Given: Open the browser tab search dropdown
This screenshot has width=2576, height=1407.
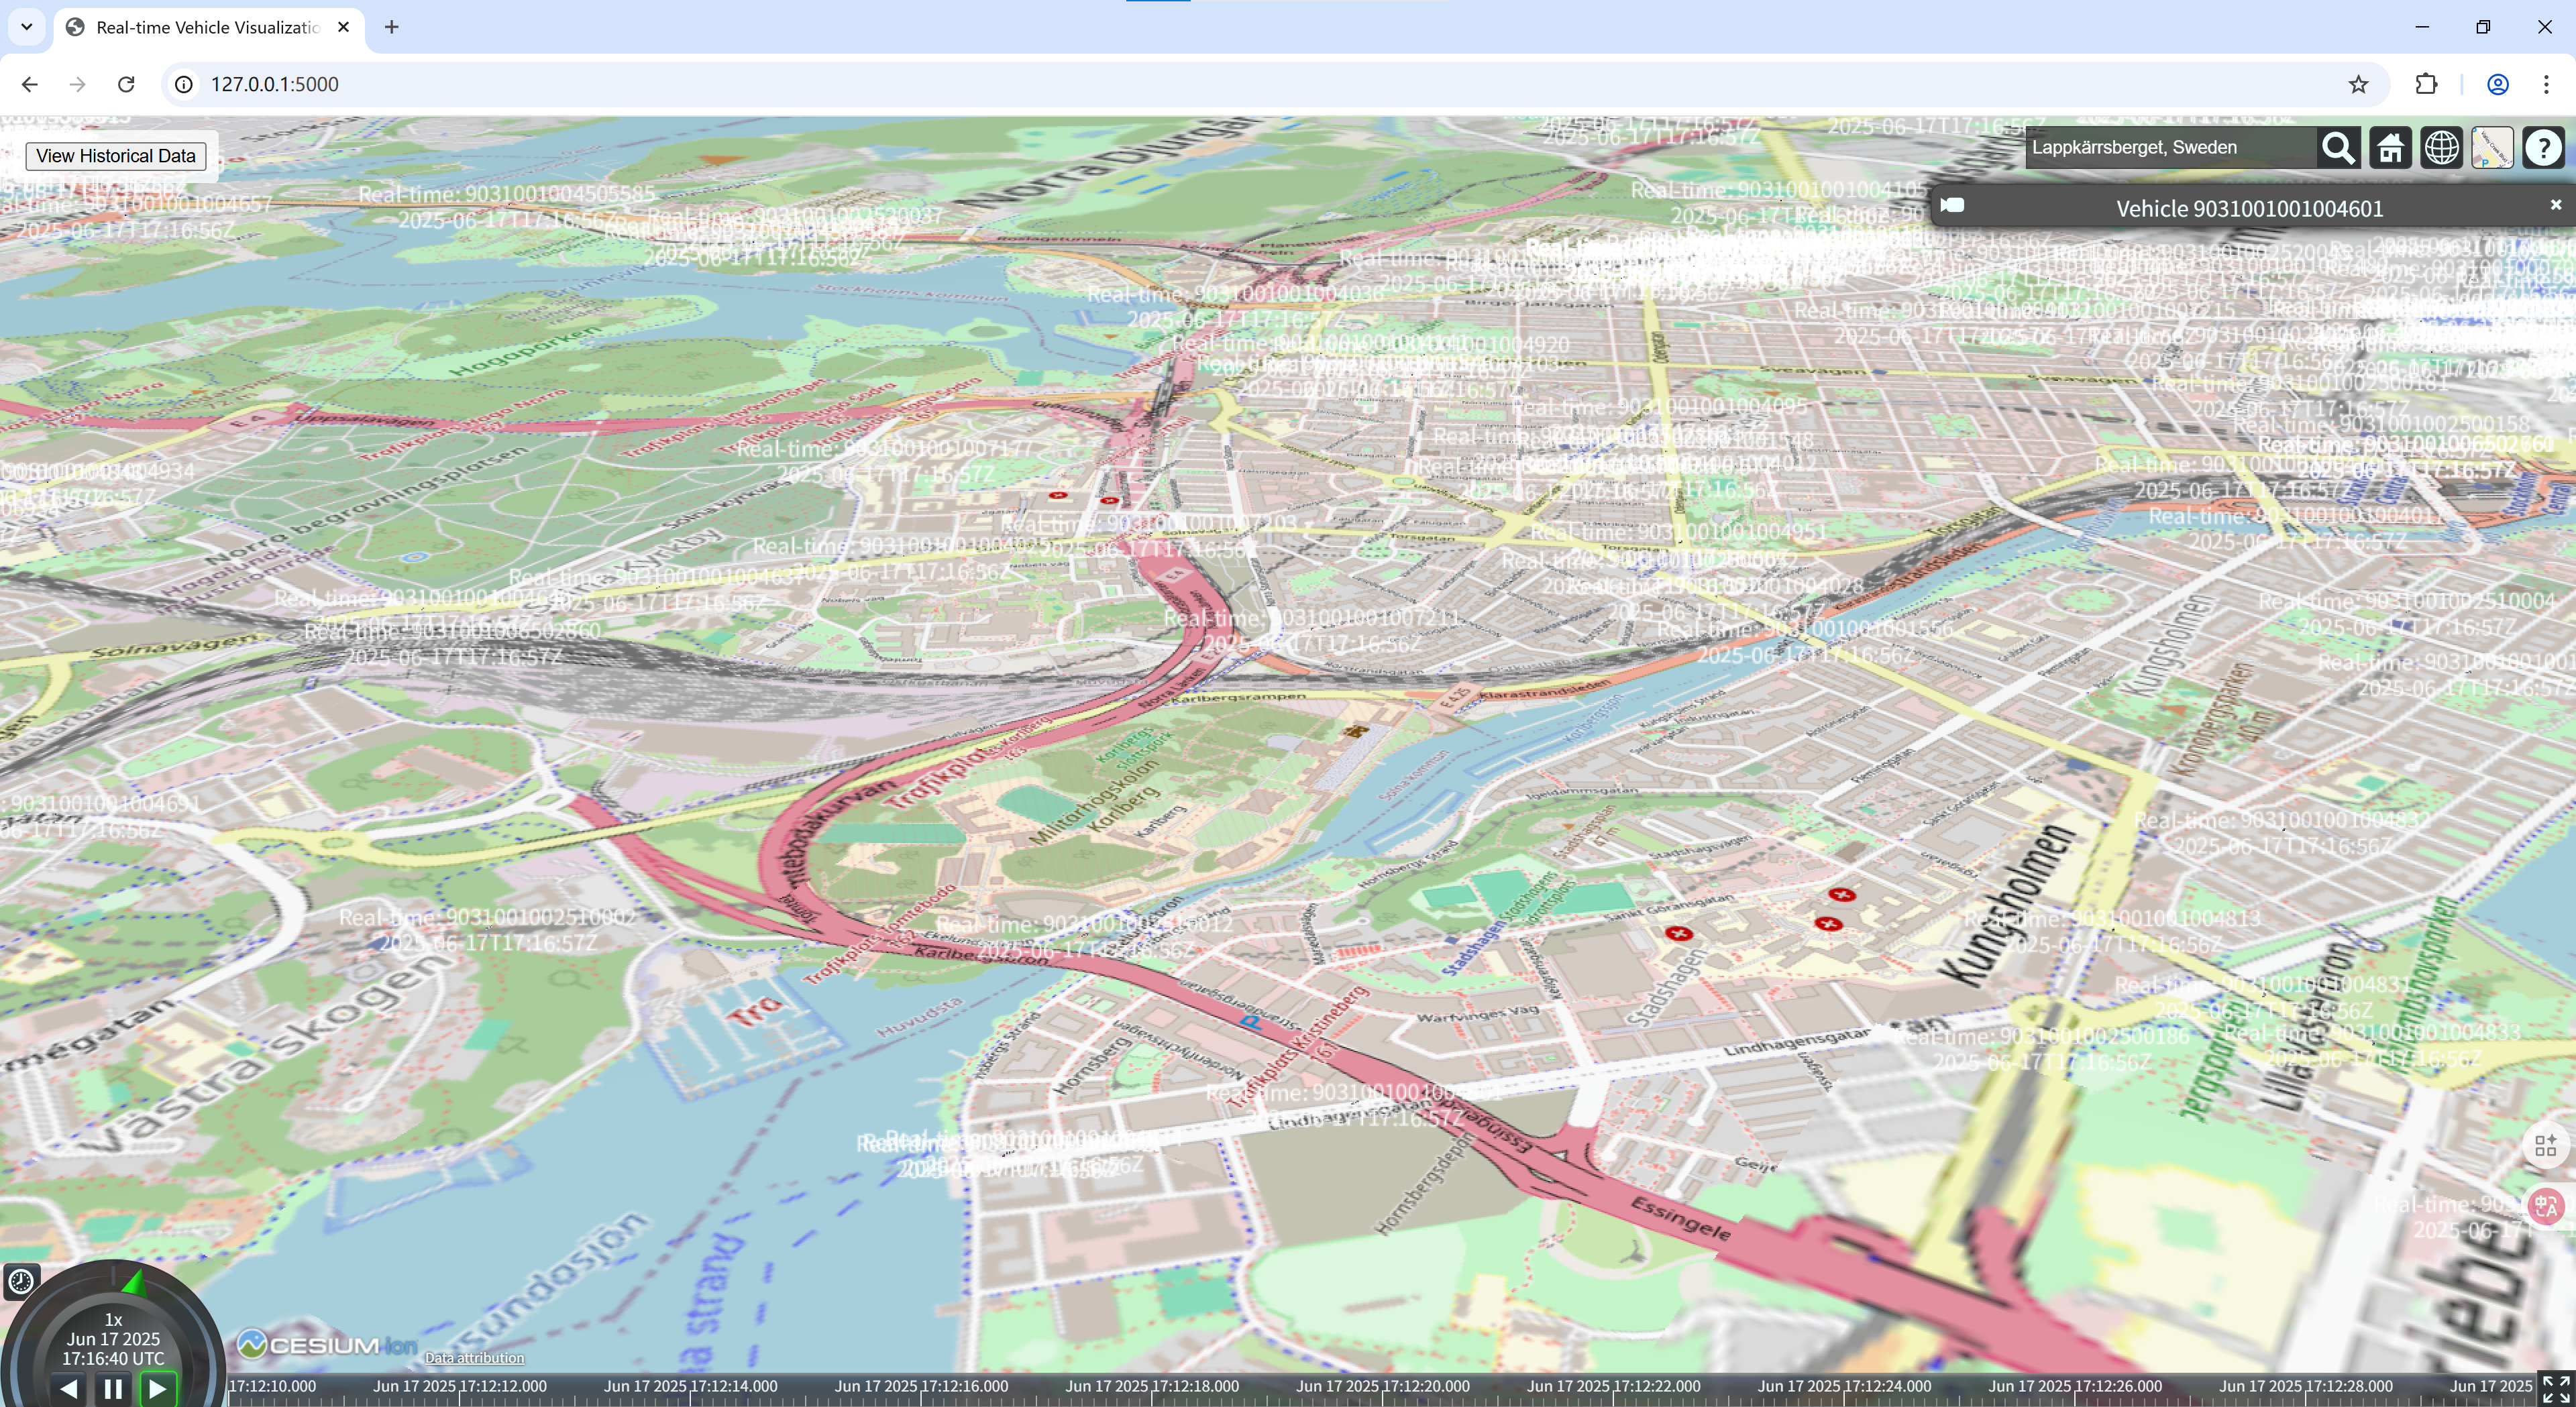Looking at the screenshot, I should pyautogui.click(x=27, y=27).
